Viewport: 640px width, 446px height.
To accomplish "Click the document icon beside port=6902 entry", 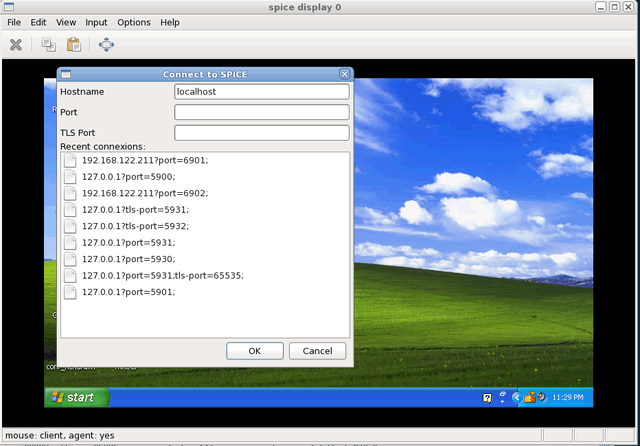I will (70, 193).
